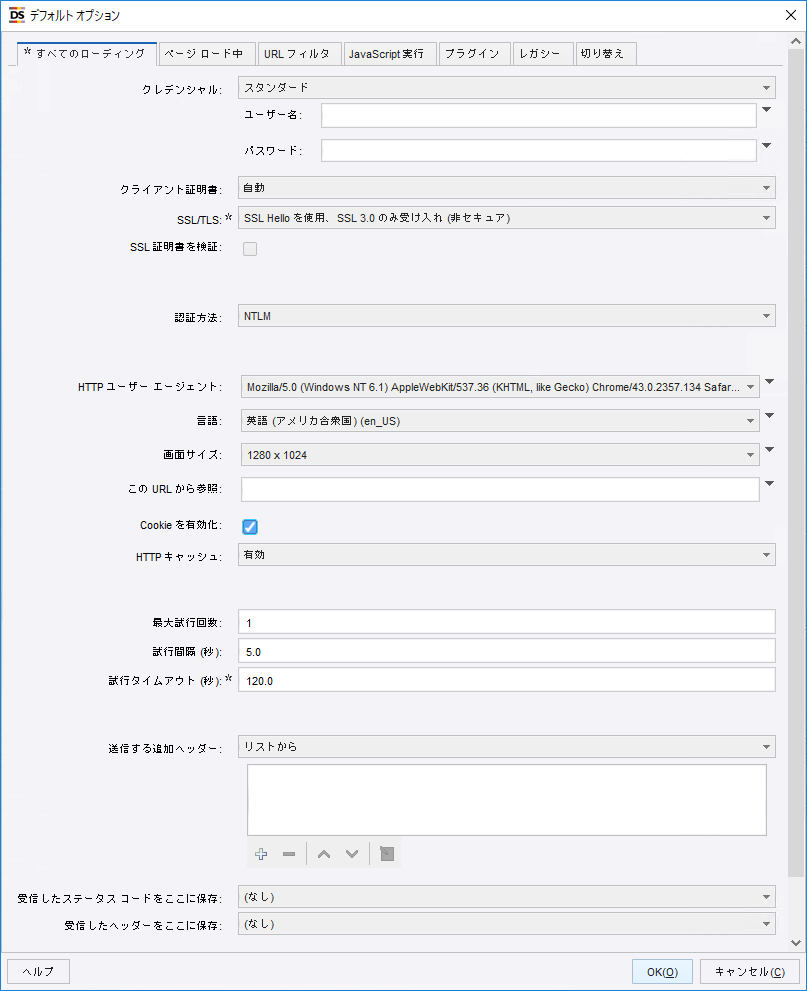The width and height of the screenshot is (807, 991).
Task: Open the variable arrow beside HTTP ユーザー エージェント
Action: point(768,380)
